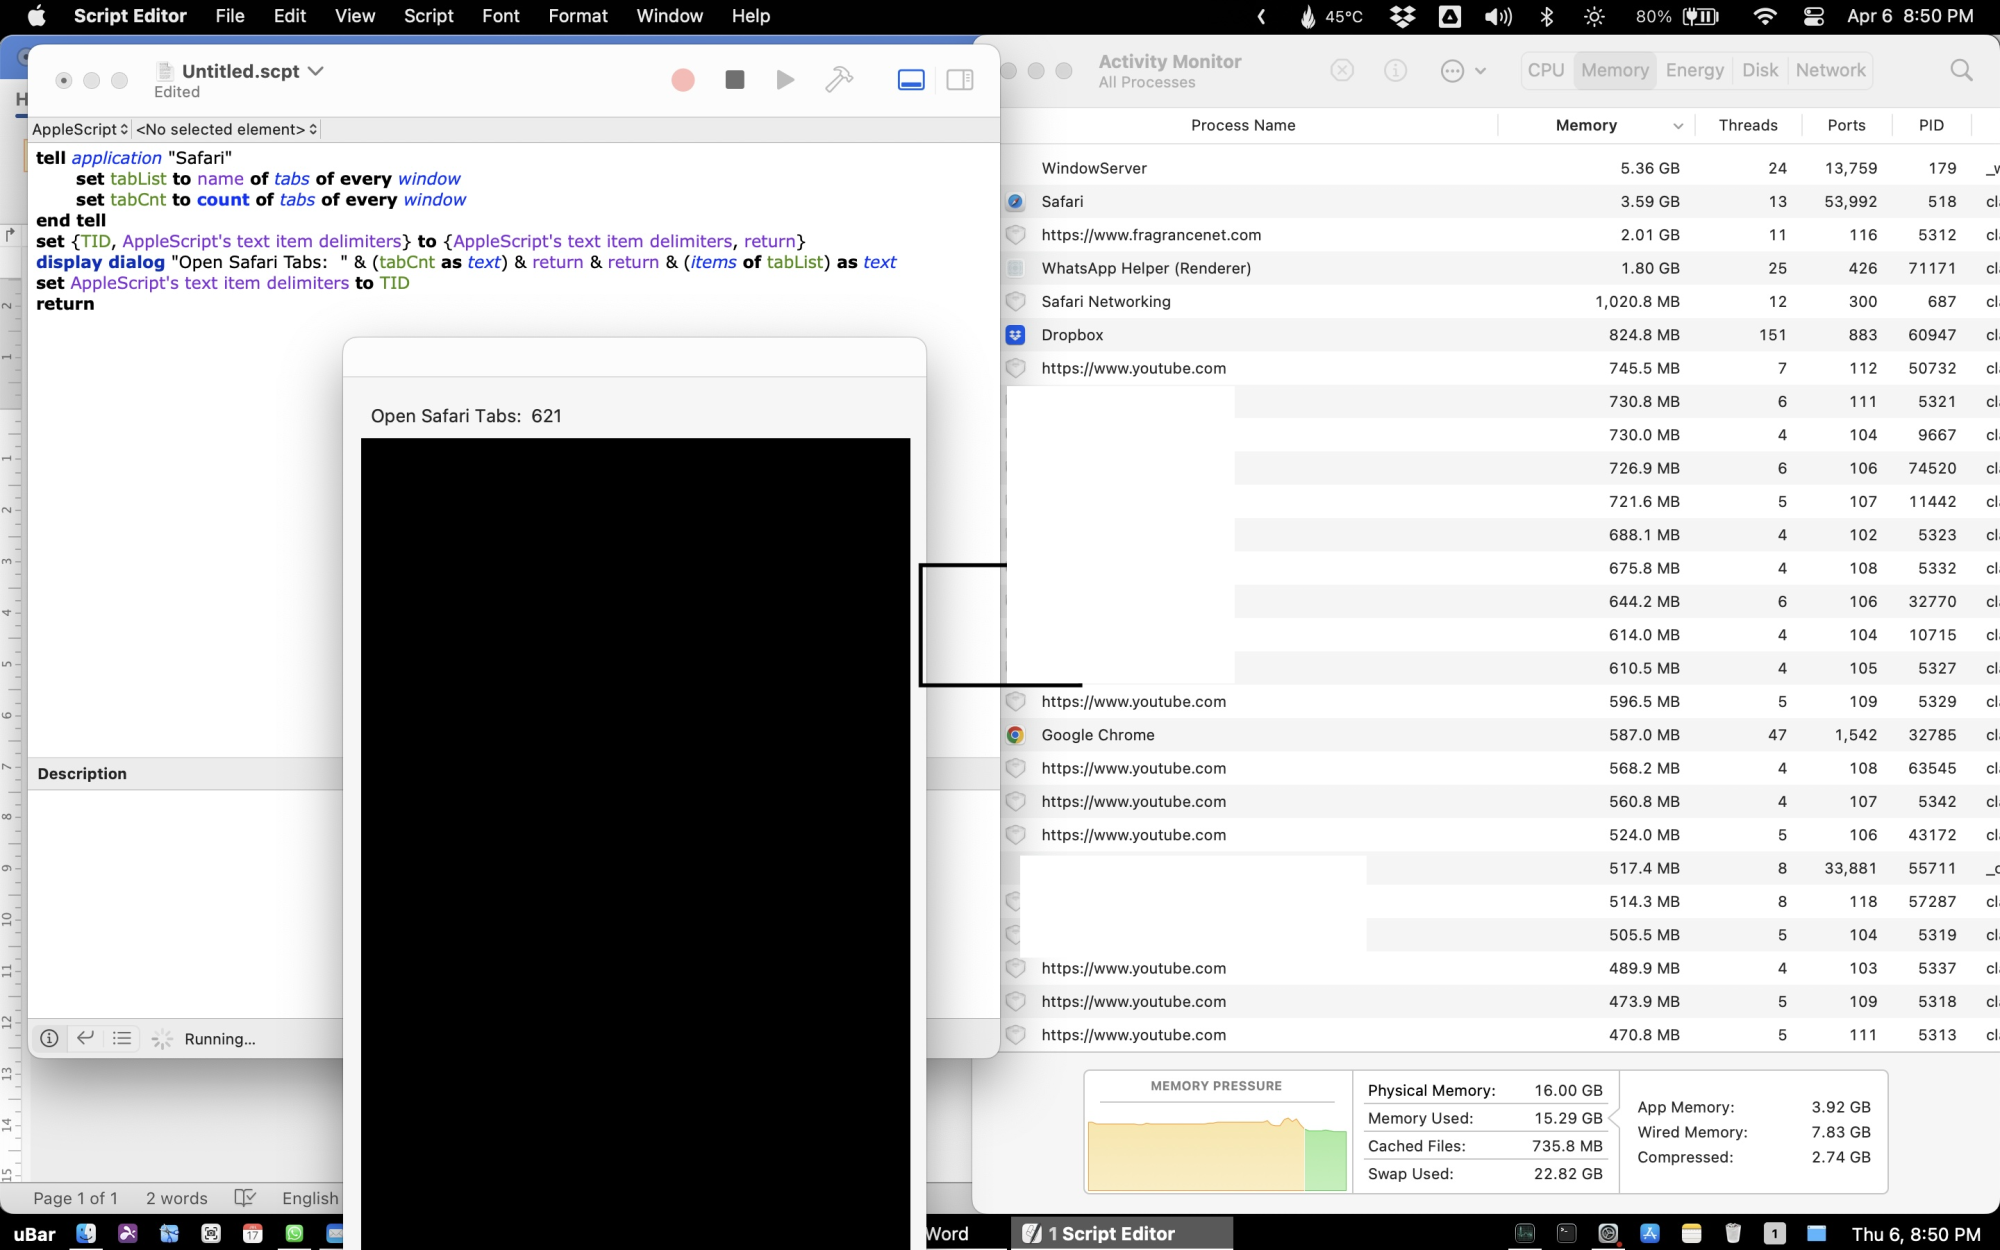
Task: Switch to the Energy tab
Action: [x=1694, y=70]
